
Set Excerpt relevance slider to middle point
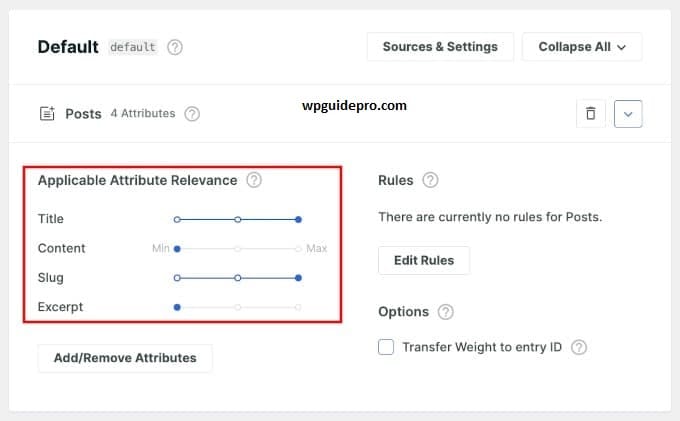(x=238, y=308)
